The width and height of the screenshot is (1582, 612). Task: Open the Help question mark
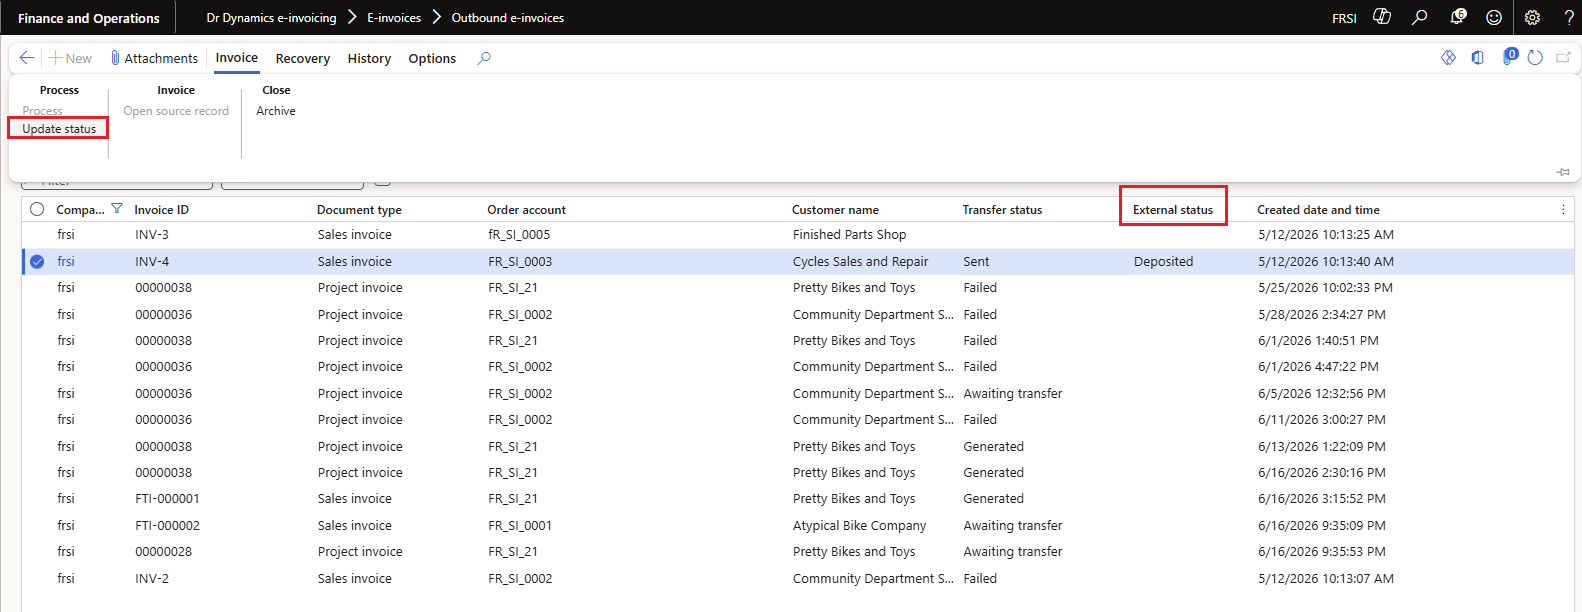1569,17
